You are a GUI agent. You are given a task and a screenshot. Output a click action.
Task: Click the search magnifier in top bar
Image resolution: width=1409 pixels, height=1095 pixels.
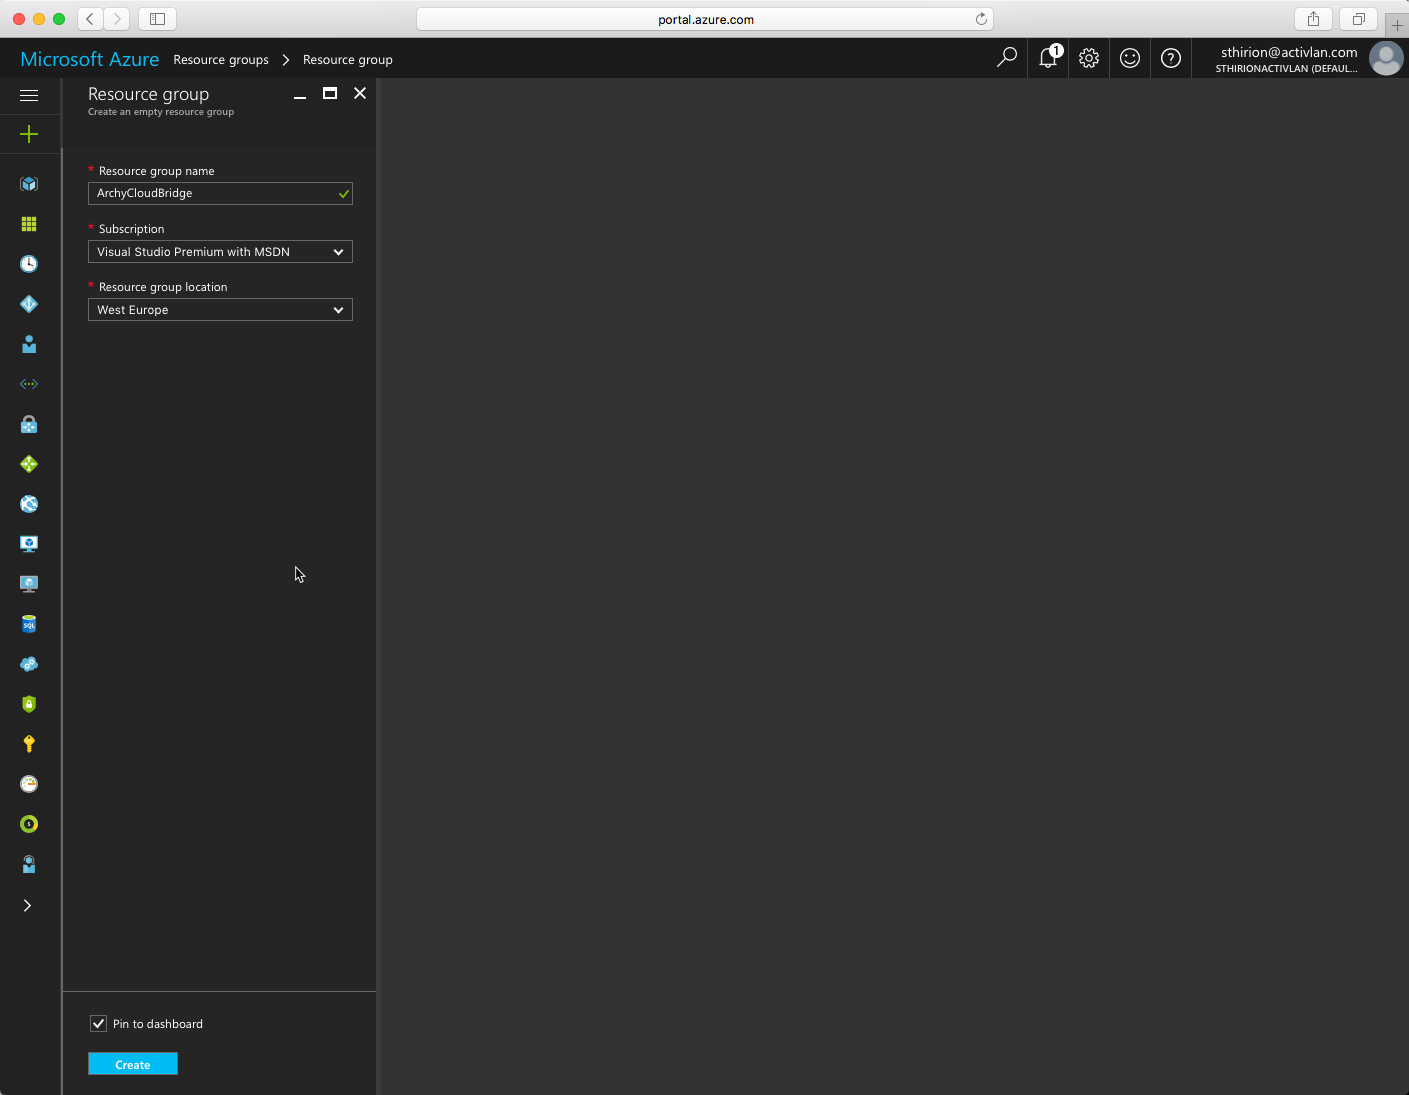[x=1007, y=58]
